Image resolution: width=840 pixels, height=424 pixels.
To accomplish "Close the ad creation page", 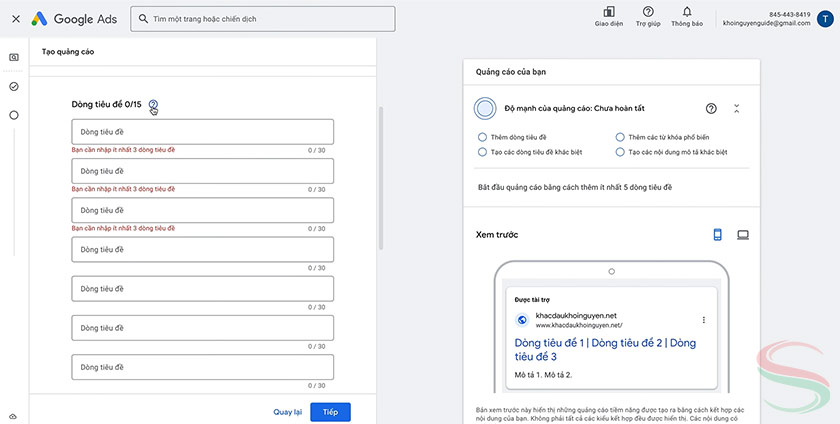I will click(x=15, y=19).
